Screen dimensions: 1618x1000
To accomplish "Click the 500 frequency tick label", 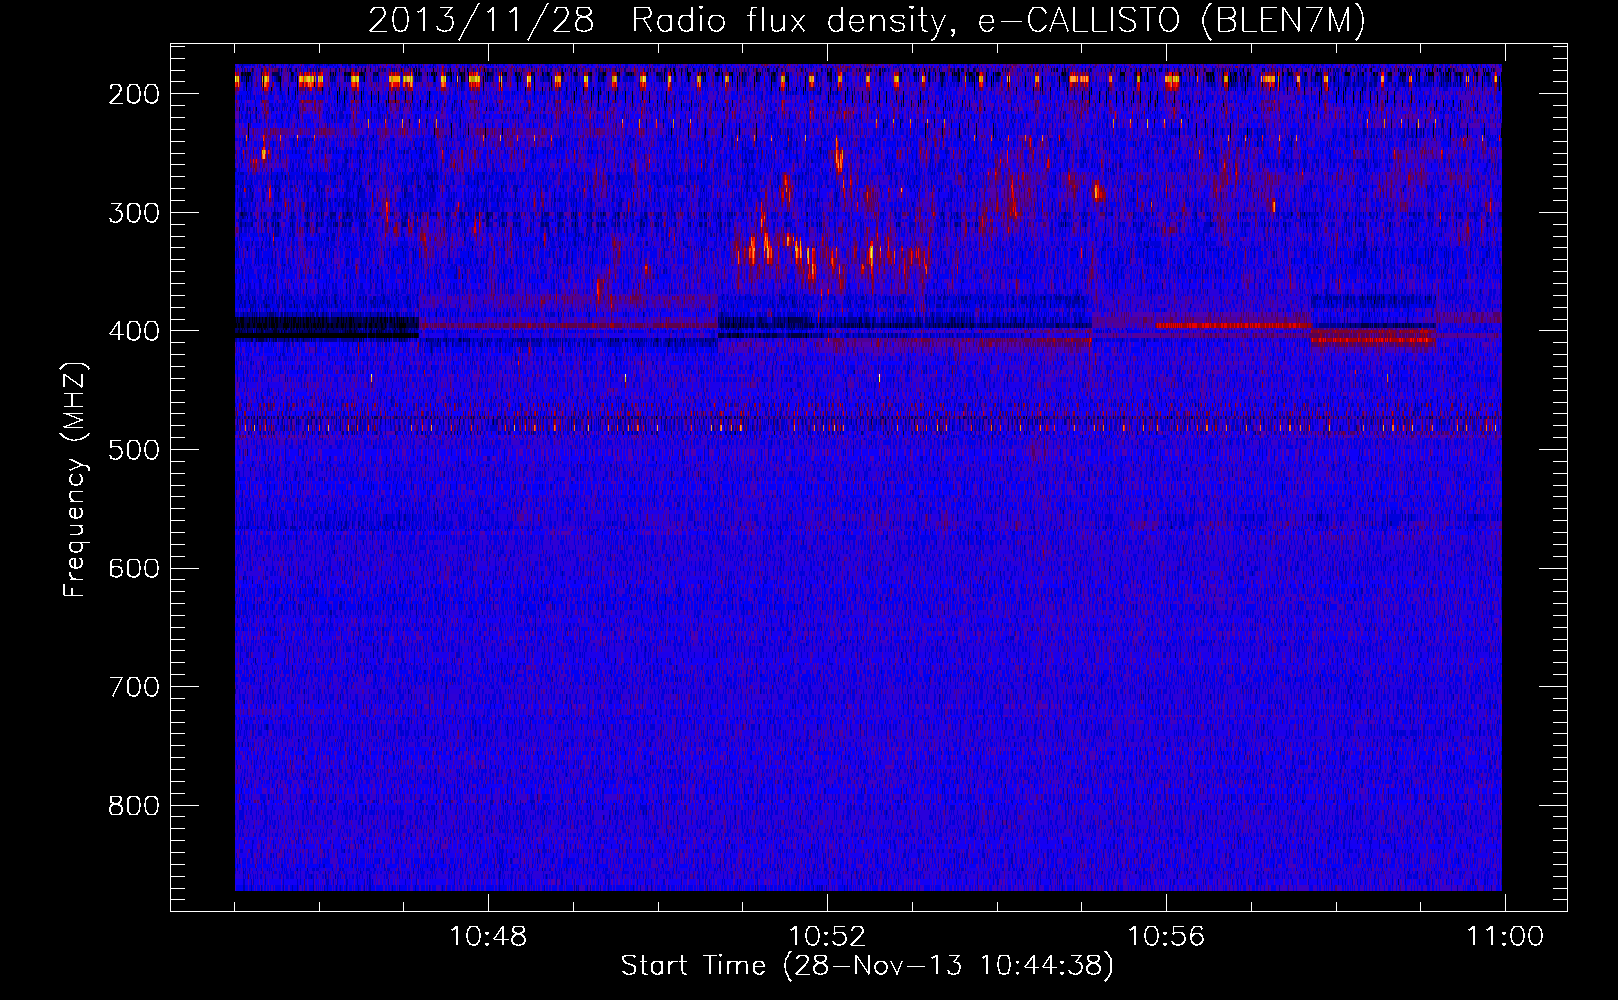I will (134, 450).
